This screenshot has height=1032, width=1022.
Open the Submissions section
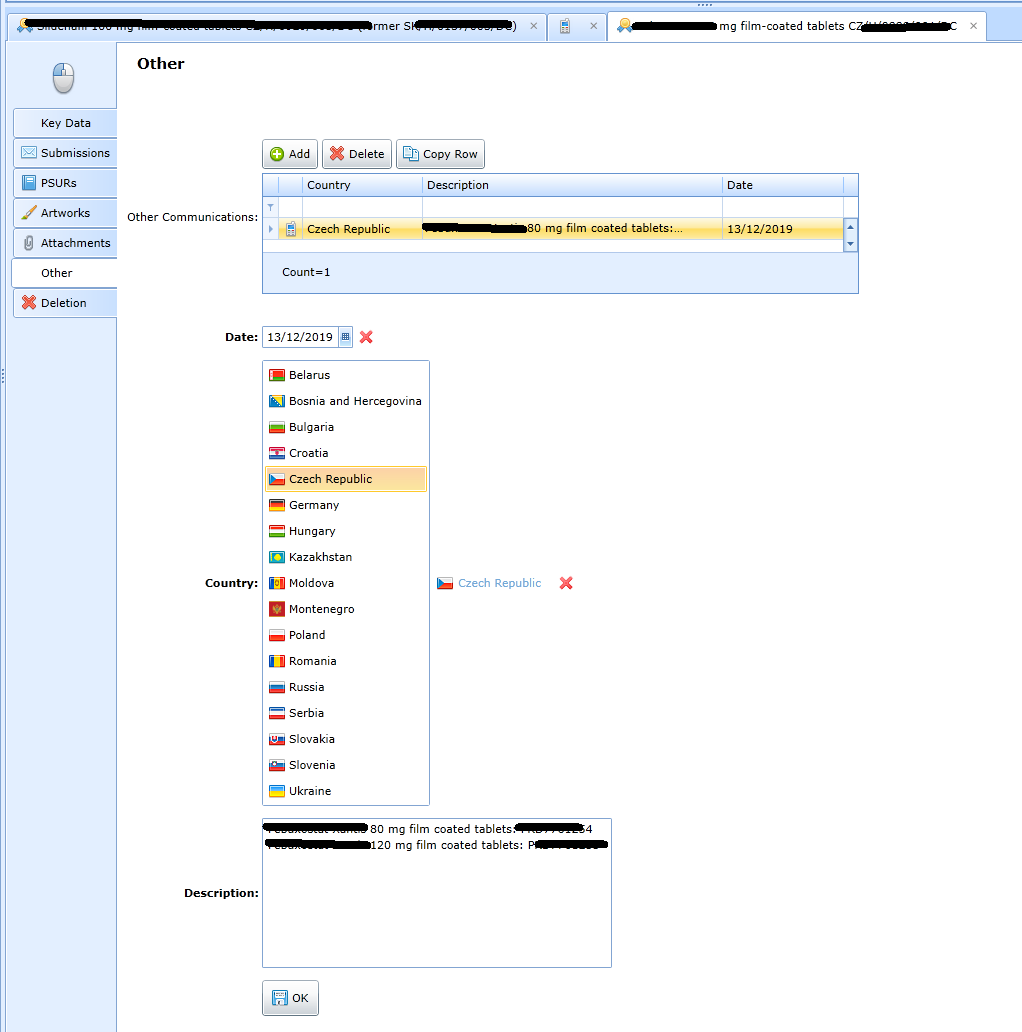click(65, 153)
